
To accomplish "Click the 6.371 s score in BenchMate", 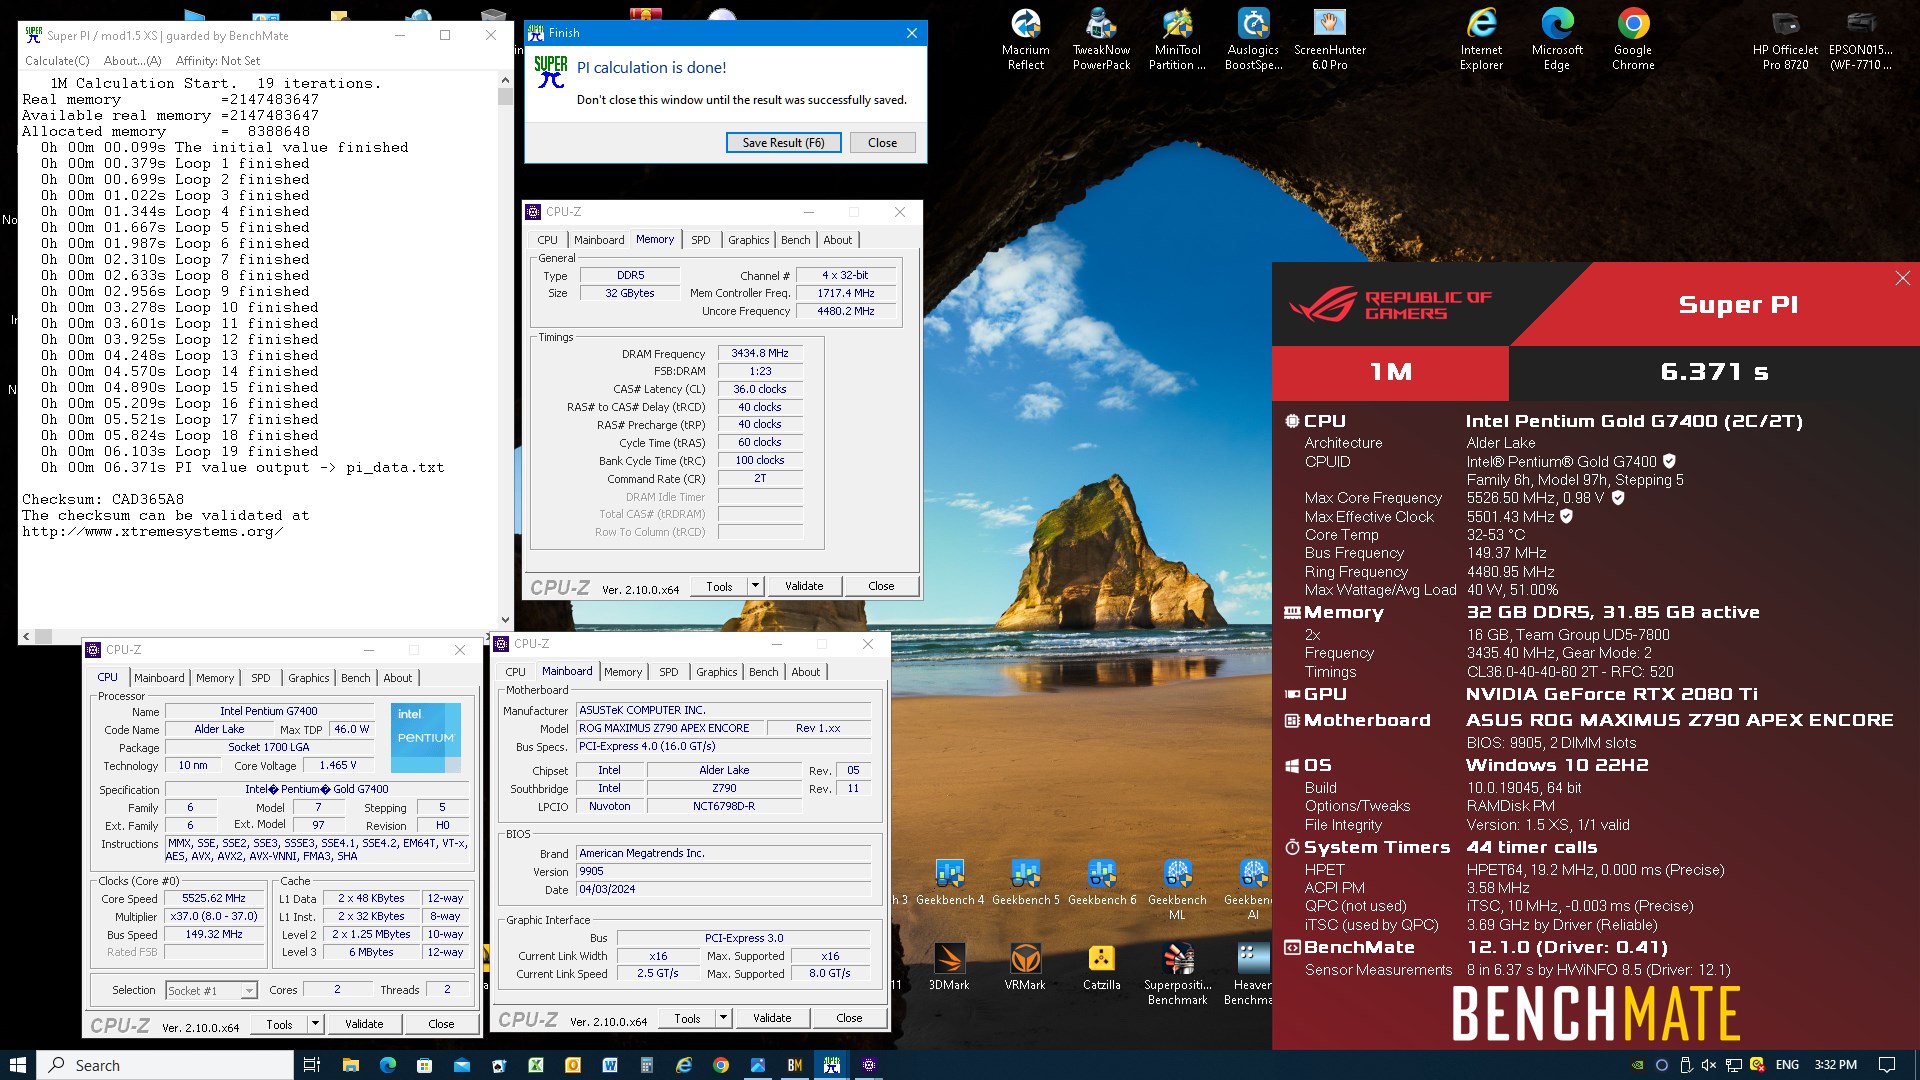I will pos(1714,372).
